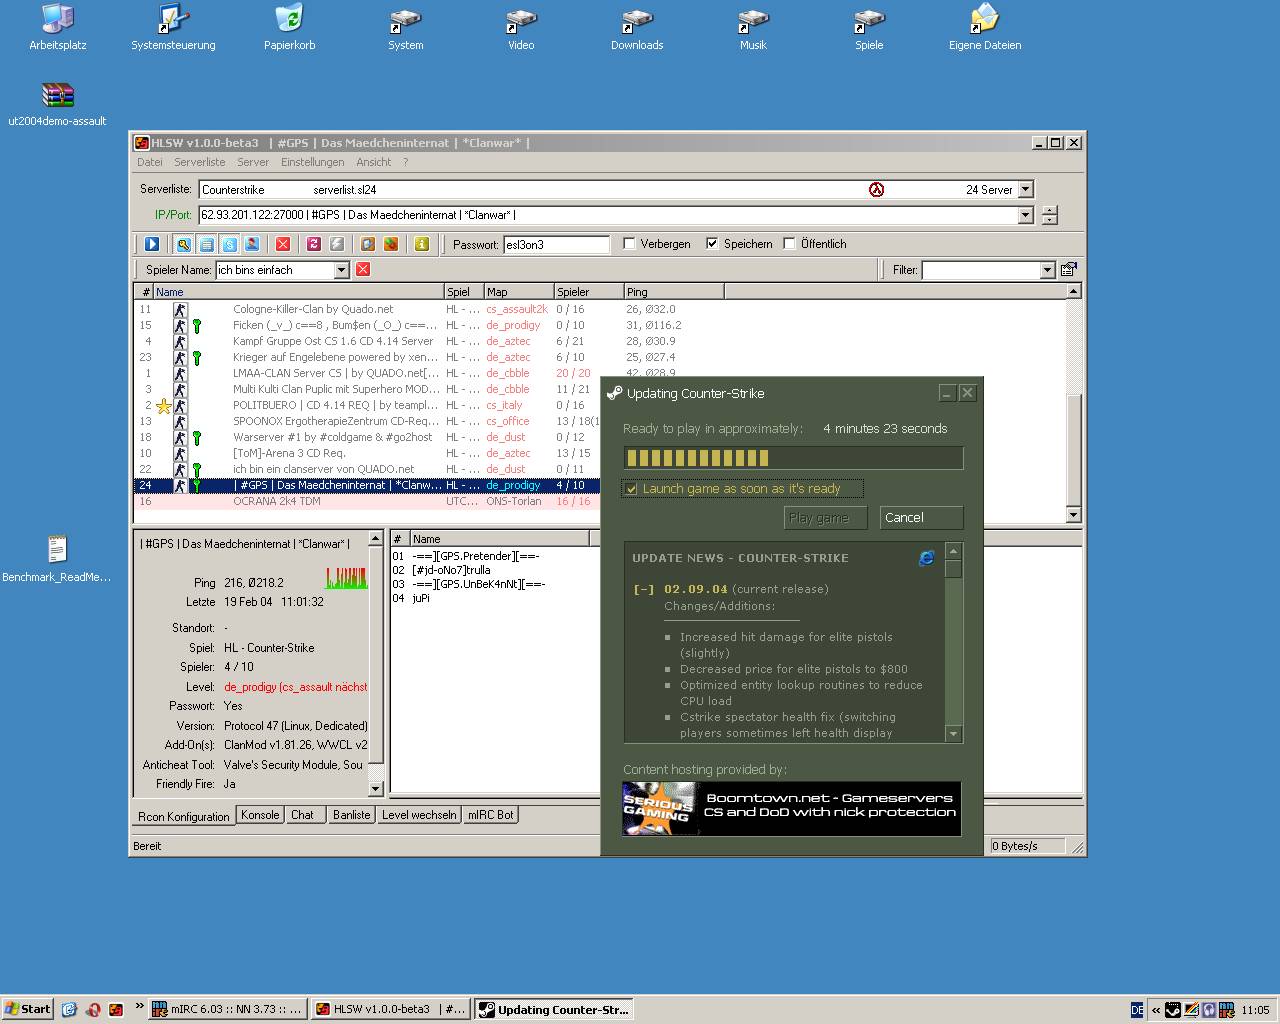Click the IP/Port stepper arrows
1280x1024 pixels.
pos(1049,215)
